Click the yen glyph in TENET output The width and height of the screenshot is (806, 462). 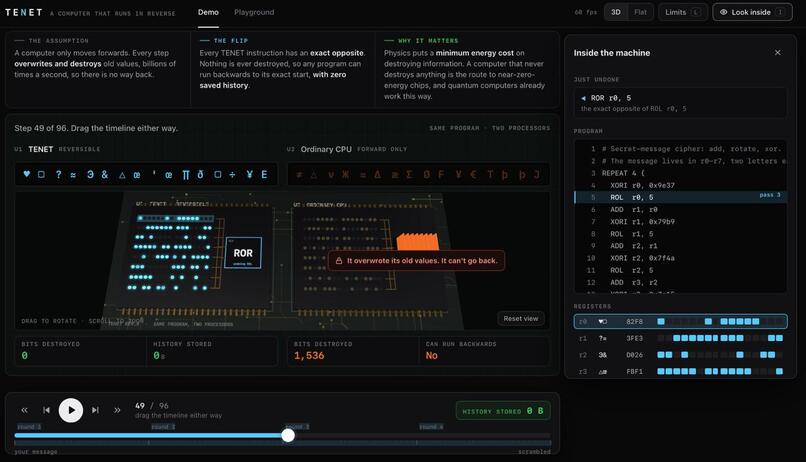[249, 174]
